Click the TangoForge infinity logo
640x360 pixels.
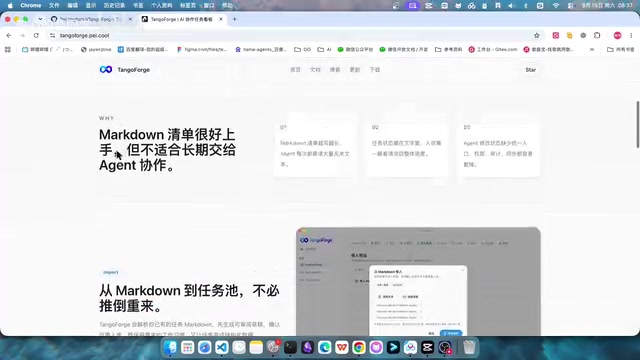[106, 69]
